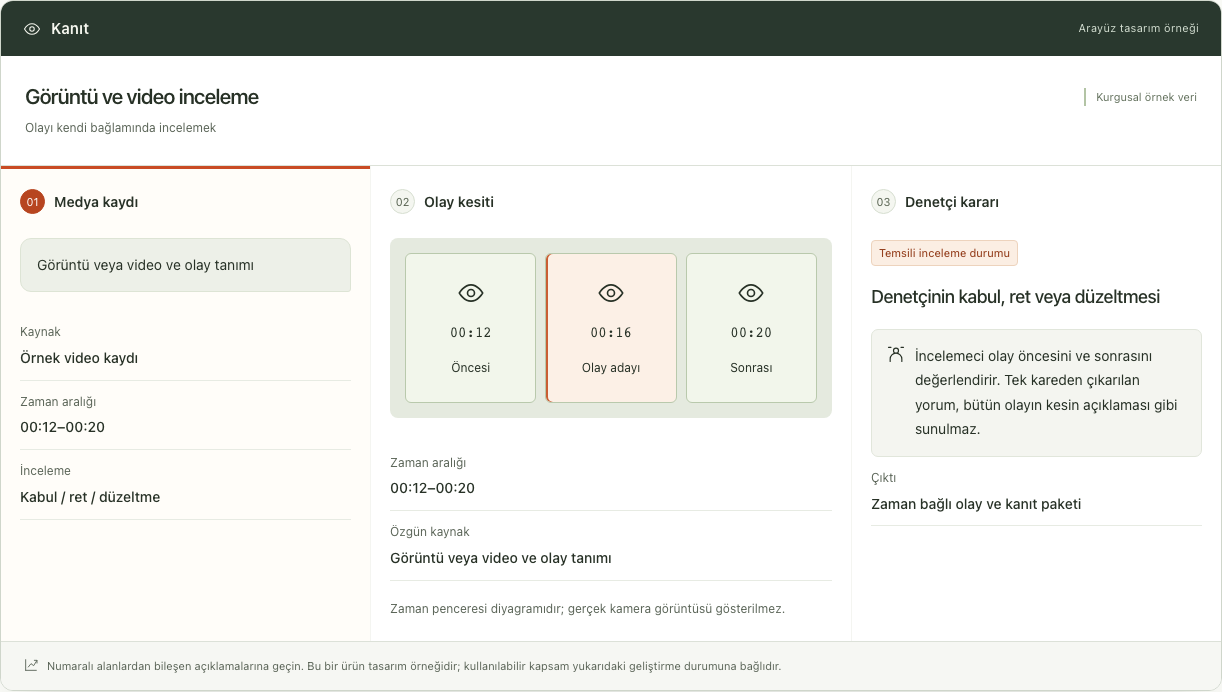Viewport: 1222px width, 692px height.
Task: Click the Kurgusal örnek veri label
Action: click(x=1146, y=97)
